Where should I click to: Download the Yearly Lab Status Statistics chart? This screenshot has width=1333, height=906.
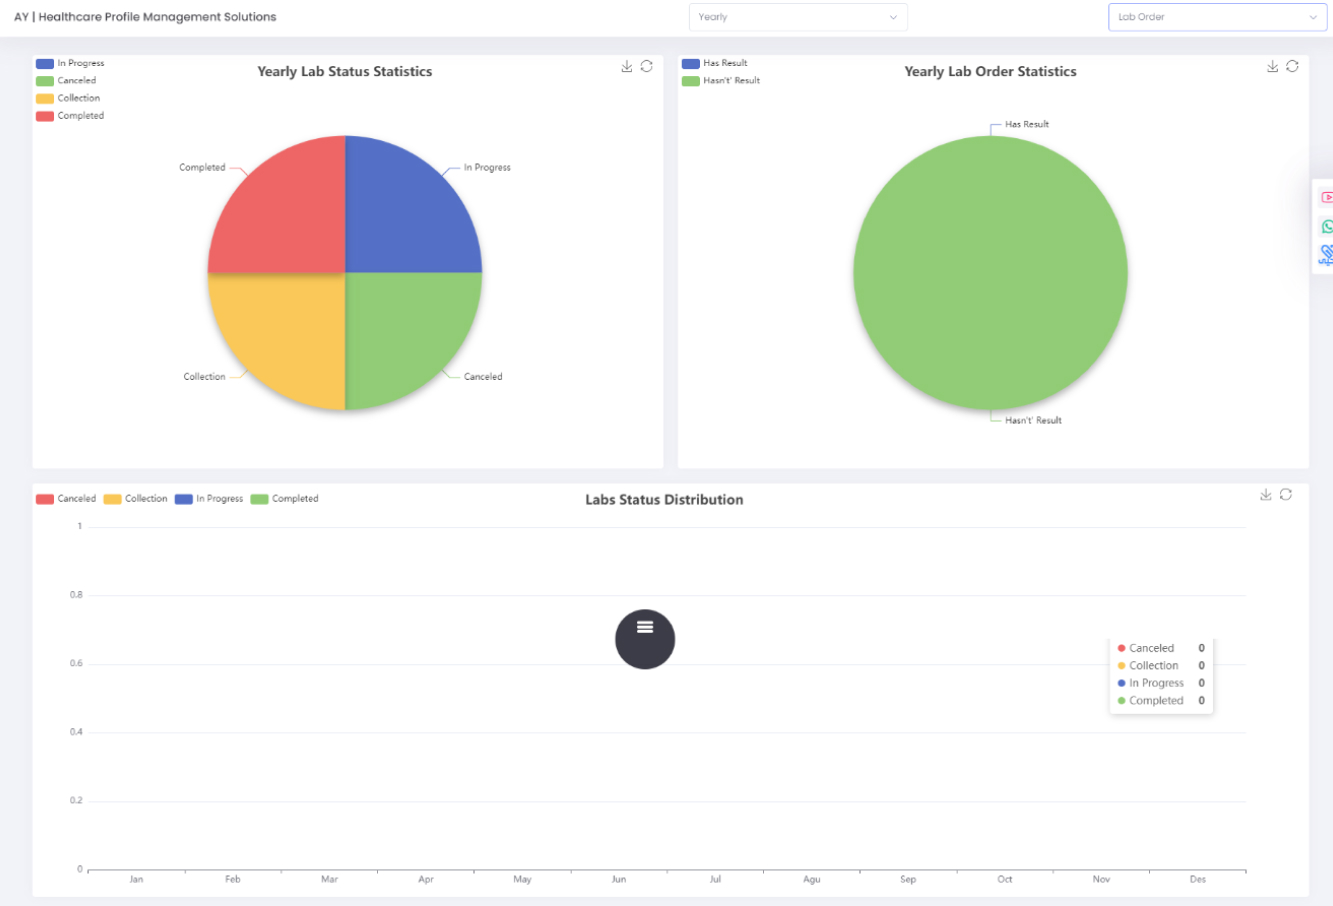627,66
